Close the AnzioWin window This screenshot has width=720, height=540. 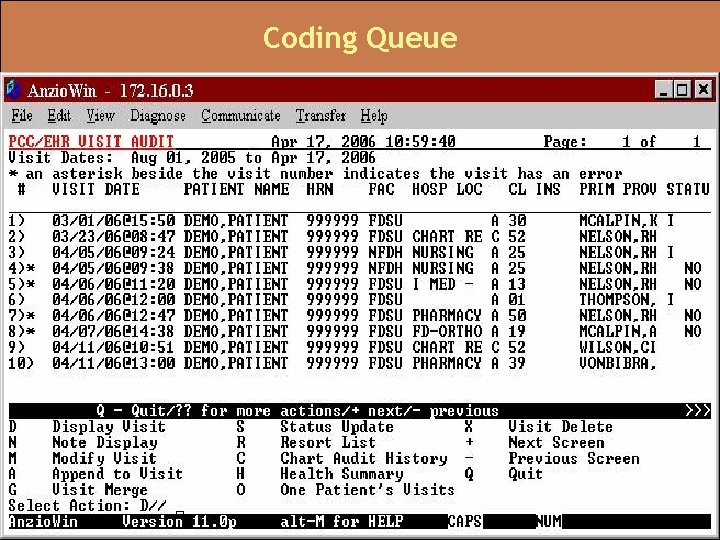[703, 90]
